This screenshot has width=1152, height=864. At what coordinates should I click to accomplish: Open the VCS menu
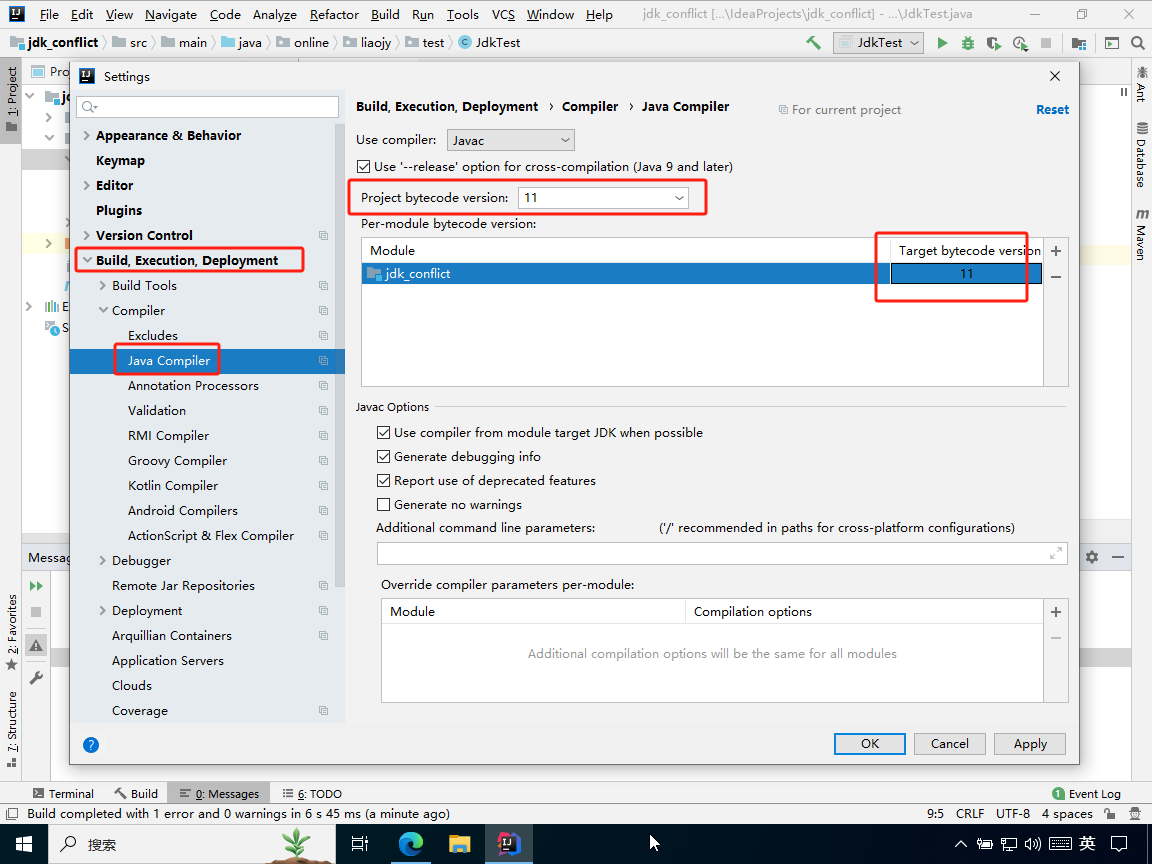[503, 15]
